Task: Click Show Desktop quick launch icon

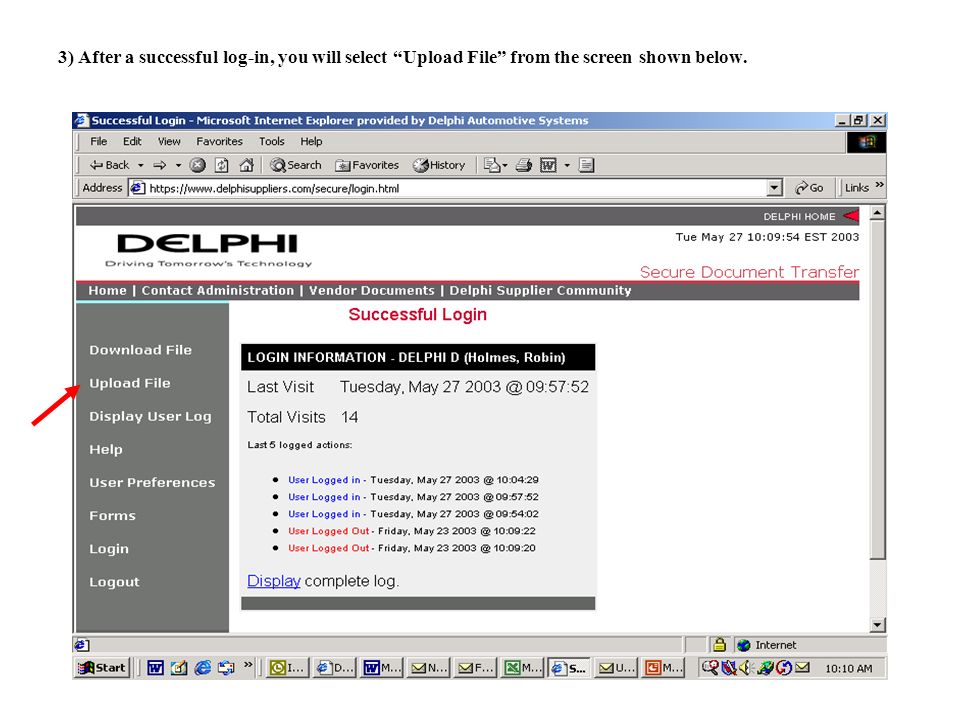Action: pyautogui.click(x=179, y=668)
